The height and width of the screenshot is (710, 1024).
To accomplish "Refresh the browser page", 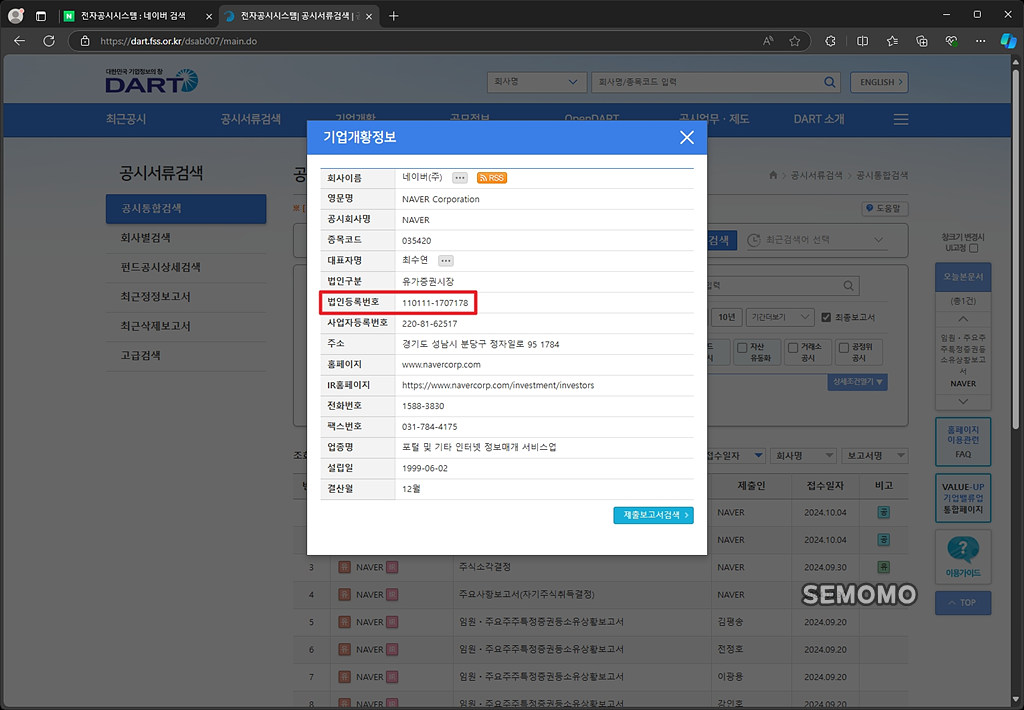I will (49, 41).
